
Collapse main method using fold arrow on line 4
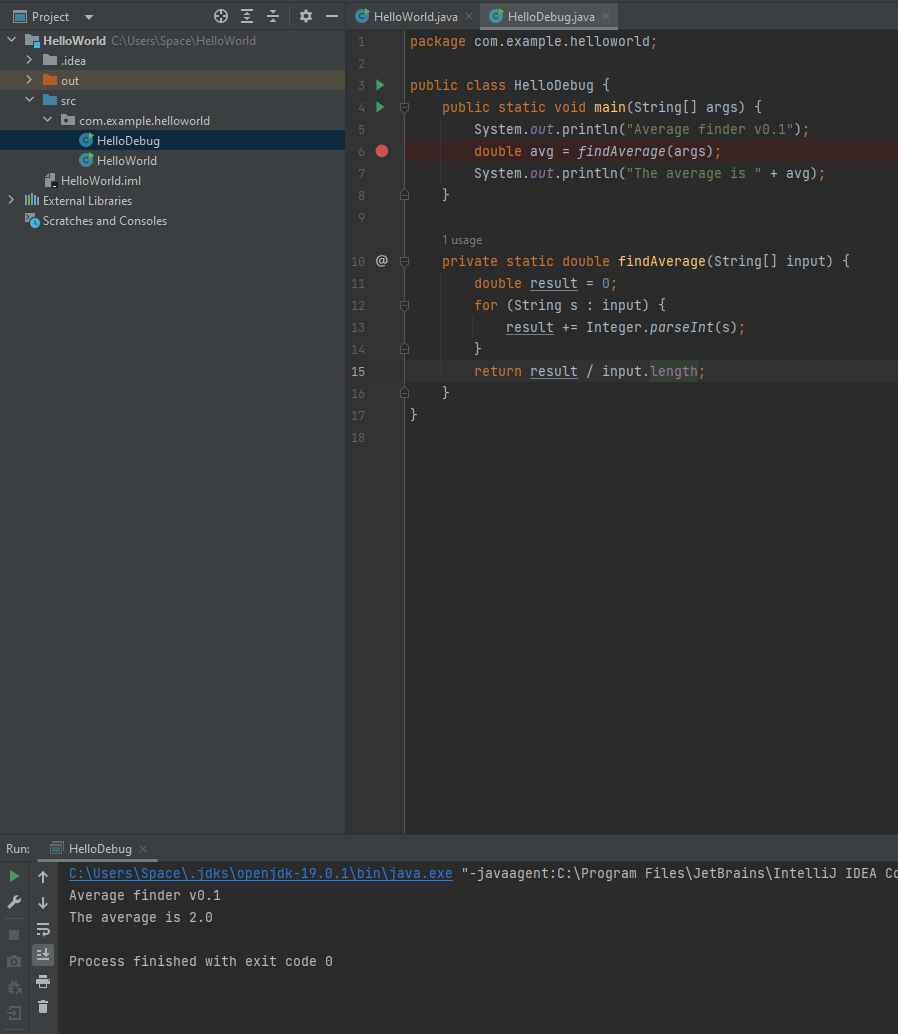404,107
